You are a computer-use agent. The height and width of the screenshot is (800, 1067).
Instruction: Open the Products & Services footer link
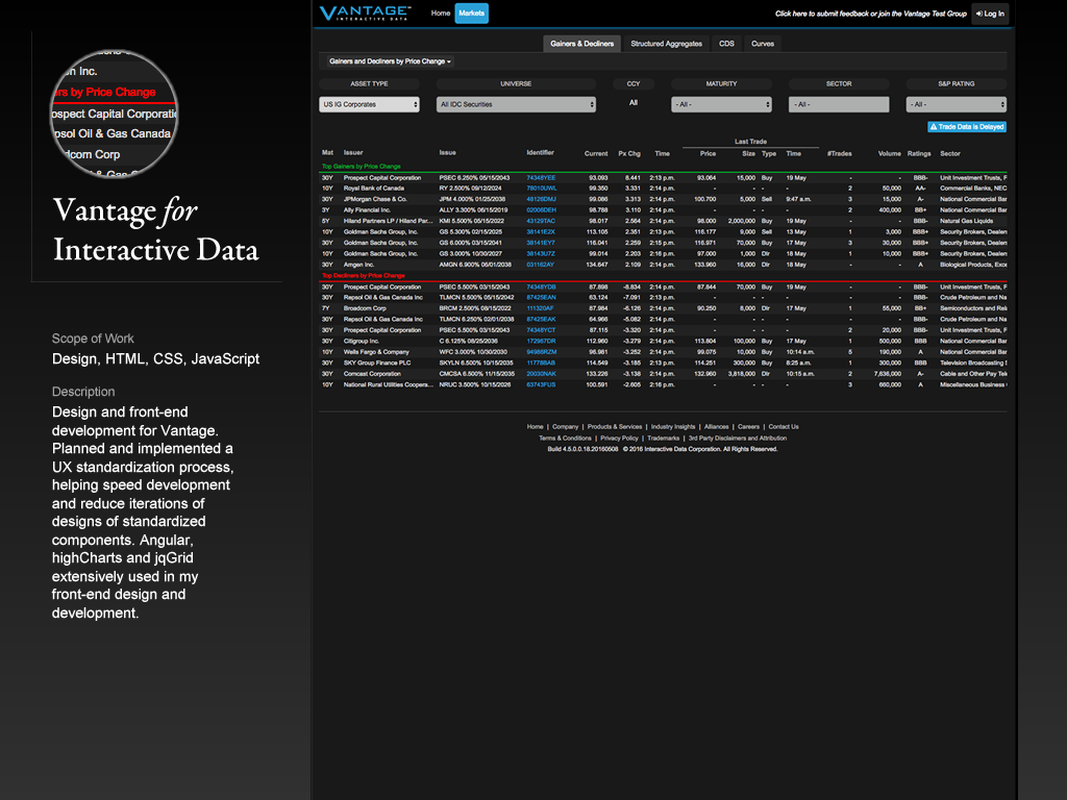point(614,427)
